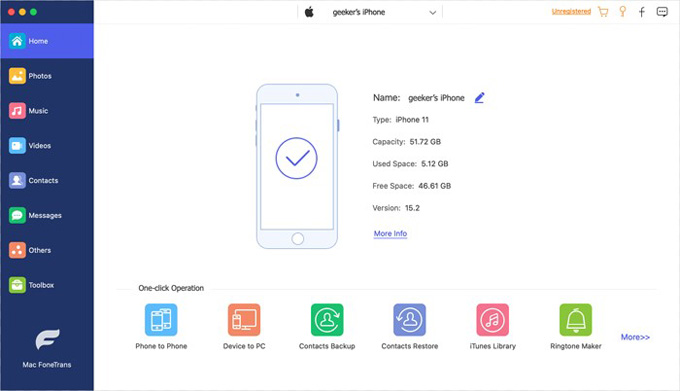Switch to Messages in sidebar
Viewport: 680px width, 391px height.
pos(47,215)
